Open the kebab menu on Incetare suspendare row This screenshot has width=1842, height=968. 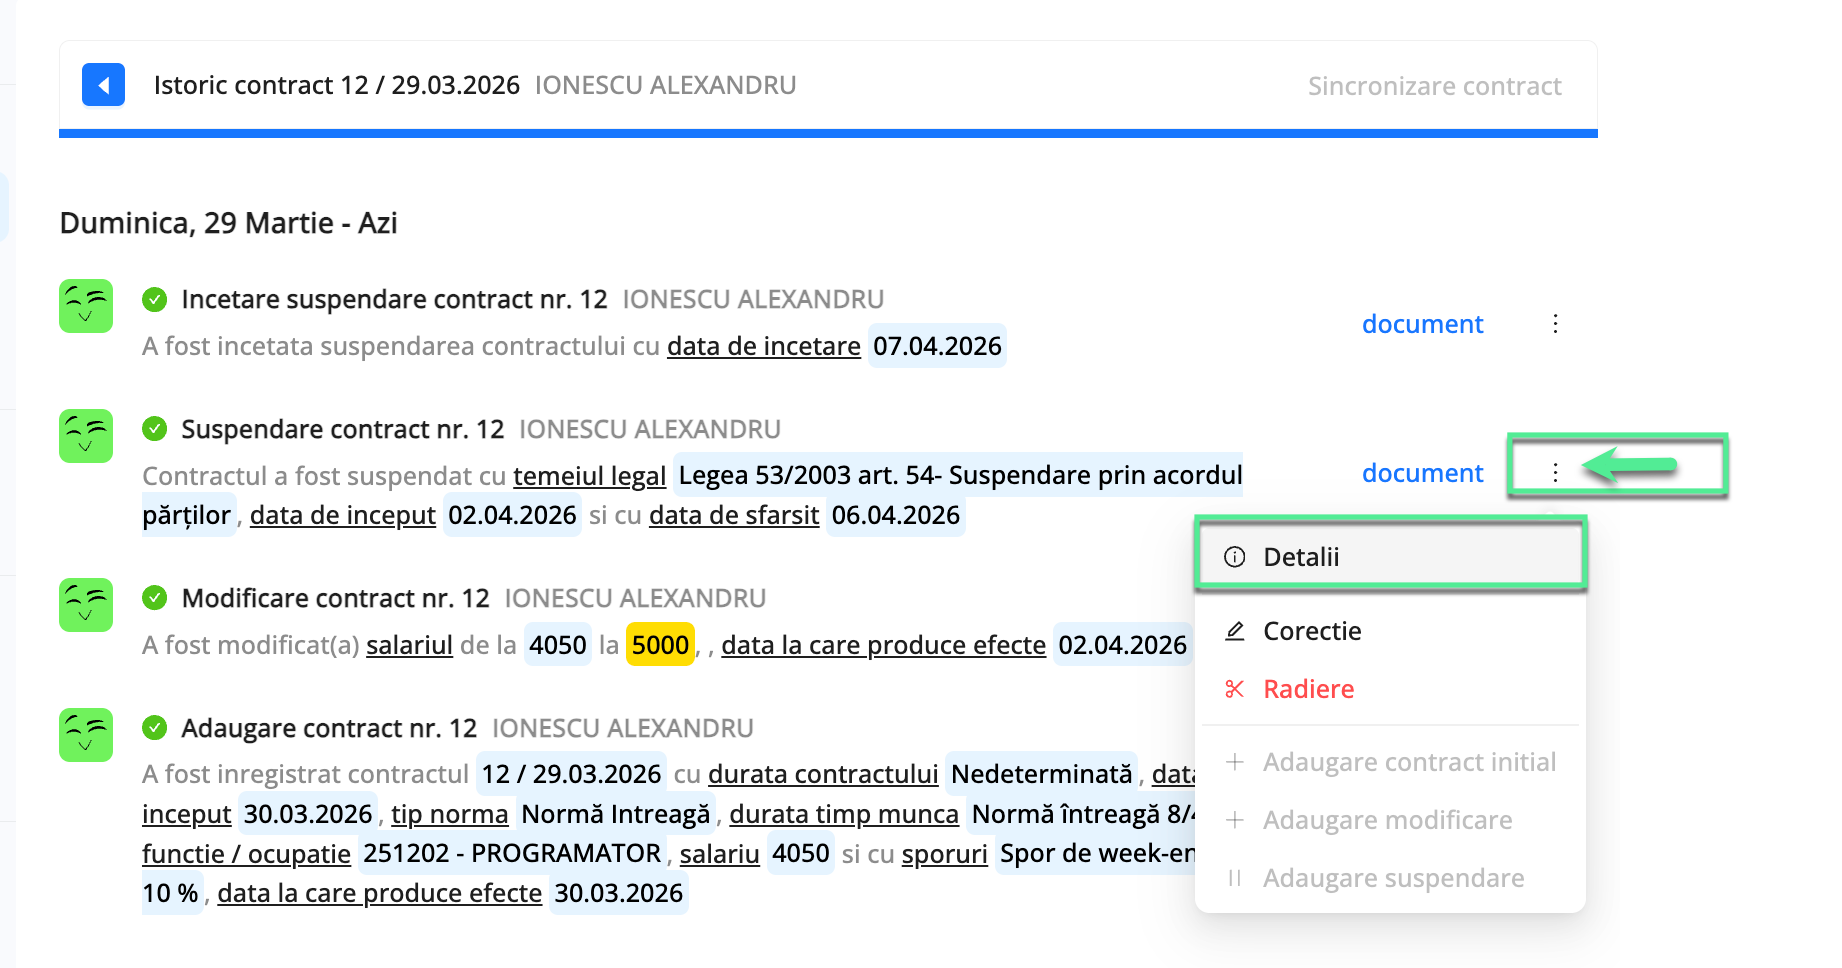1556,324
